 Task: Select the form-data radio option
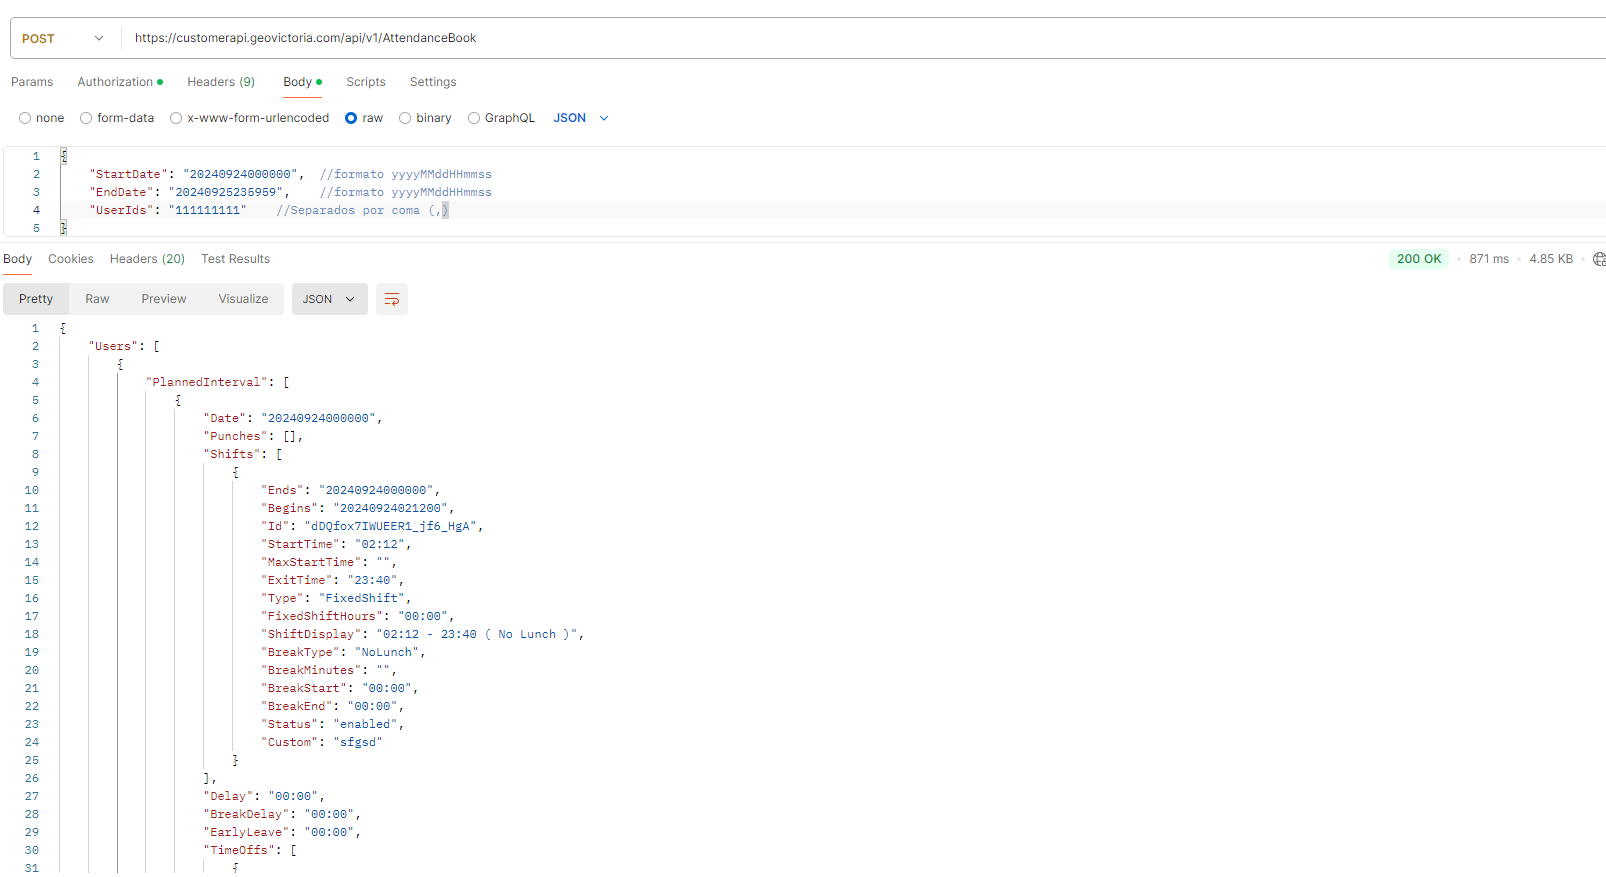(86, 118)
